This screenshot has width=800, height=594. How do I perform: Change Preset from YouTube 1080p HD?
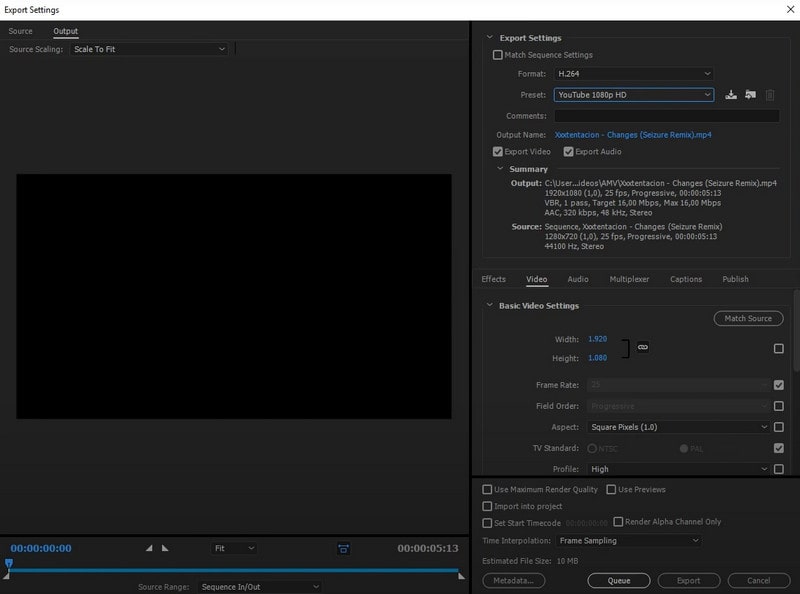(x=631, y=96)
